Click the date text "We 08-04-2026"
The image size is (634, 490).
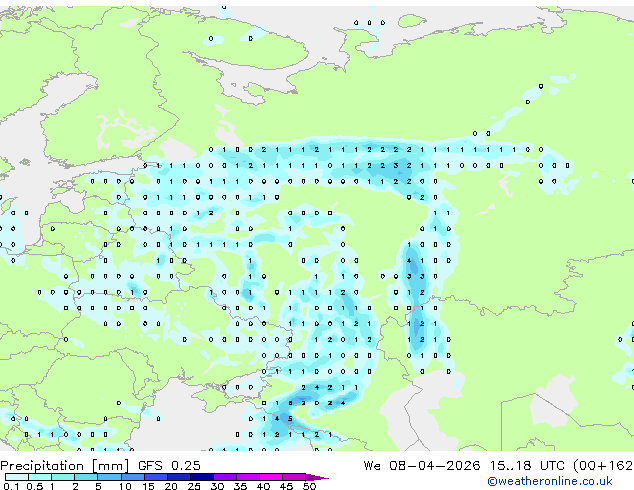[422, 466]
